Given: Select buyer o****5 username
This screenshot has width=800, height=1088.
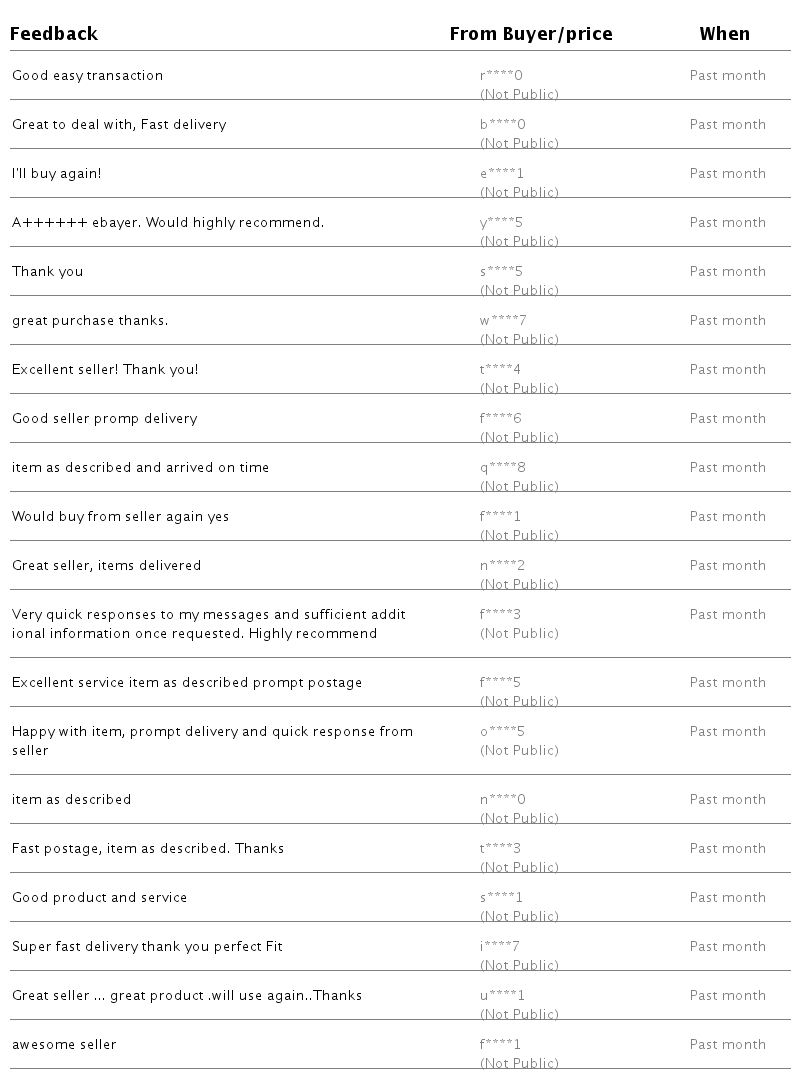Looking at the screenshot, I should click(502, 732).
